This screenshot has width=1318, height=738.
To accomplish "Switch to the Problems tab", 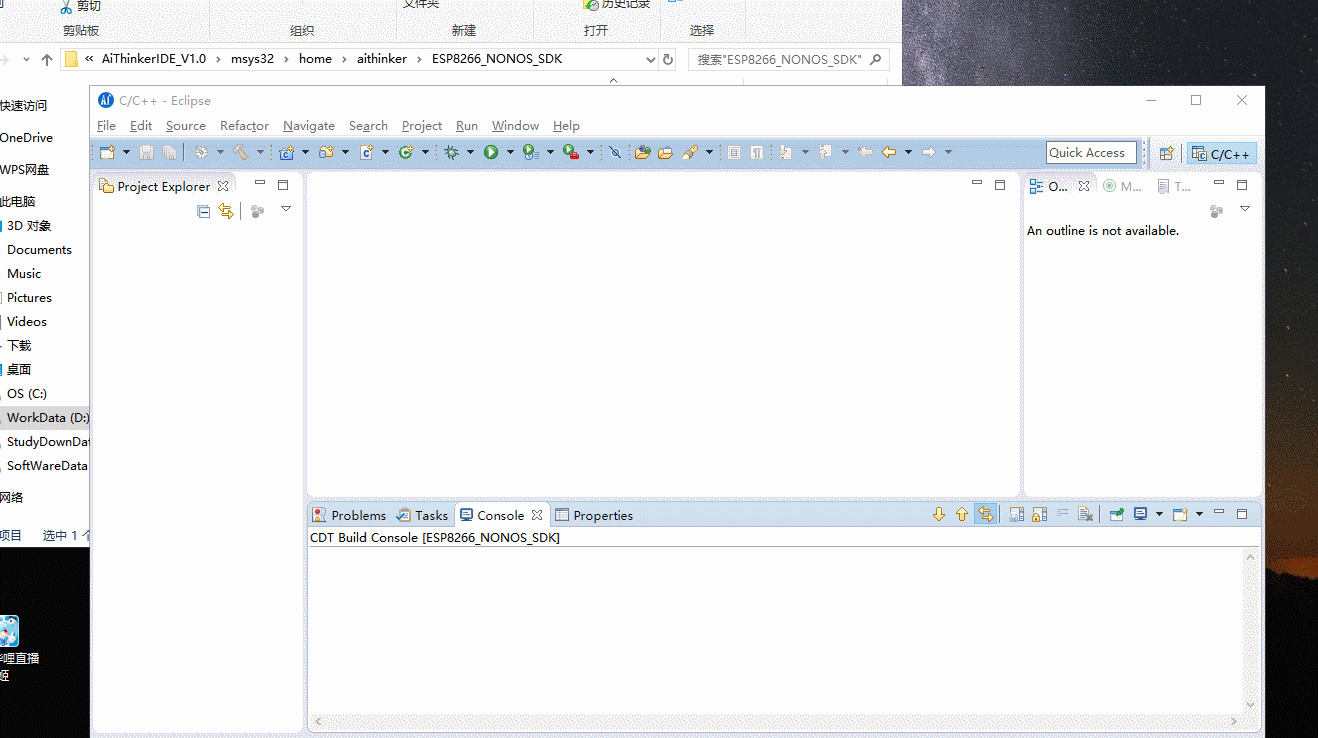I will (349, 515).
